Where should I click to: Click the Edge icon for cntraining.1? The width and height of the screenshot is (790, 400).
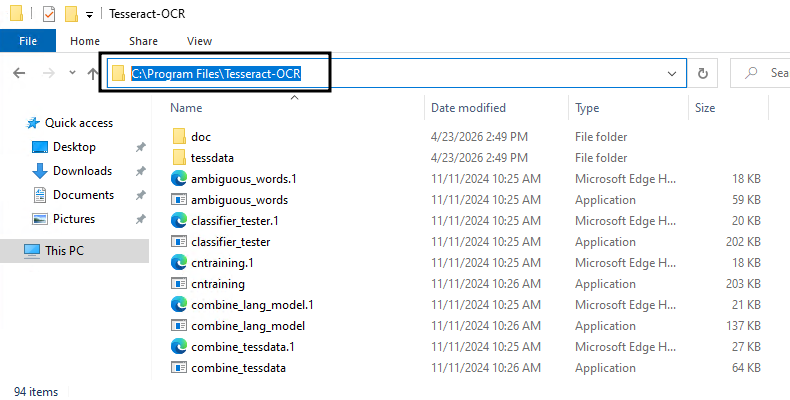pos(179,263)
